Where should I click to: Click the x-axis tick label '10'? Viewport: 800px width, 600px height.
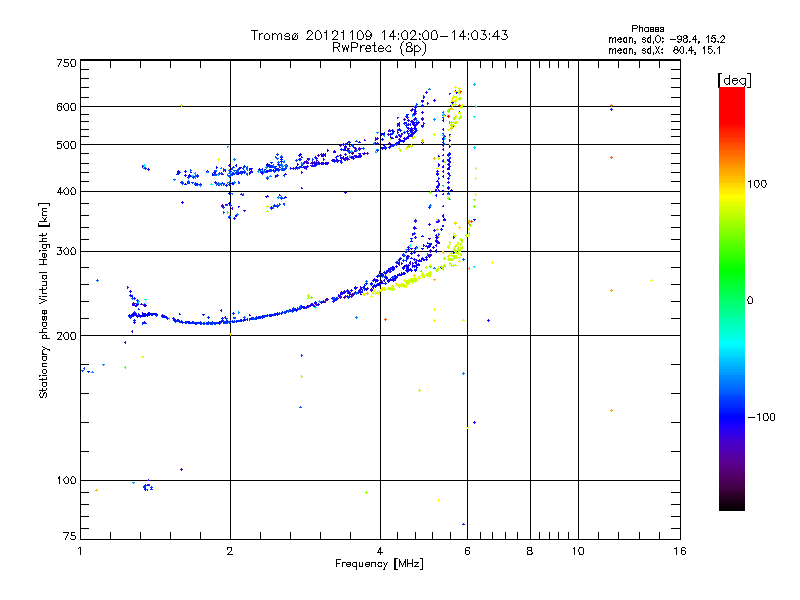tap(578, 551)
